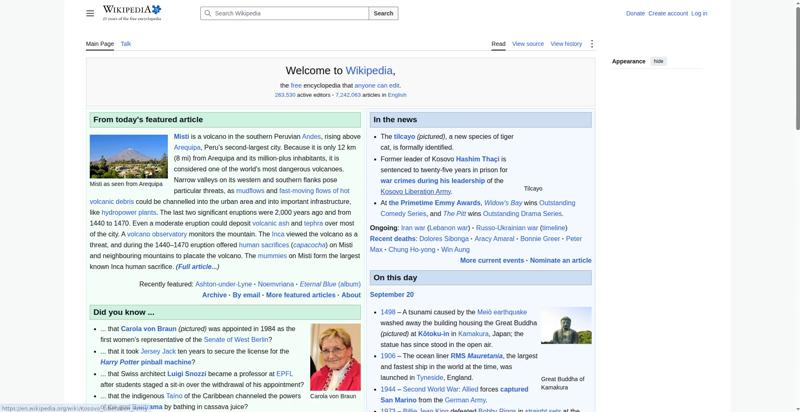Hide the Appearance panel
The height and width of the screenshot is (412, 800).
coord(659,61)
